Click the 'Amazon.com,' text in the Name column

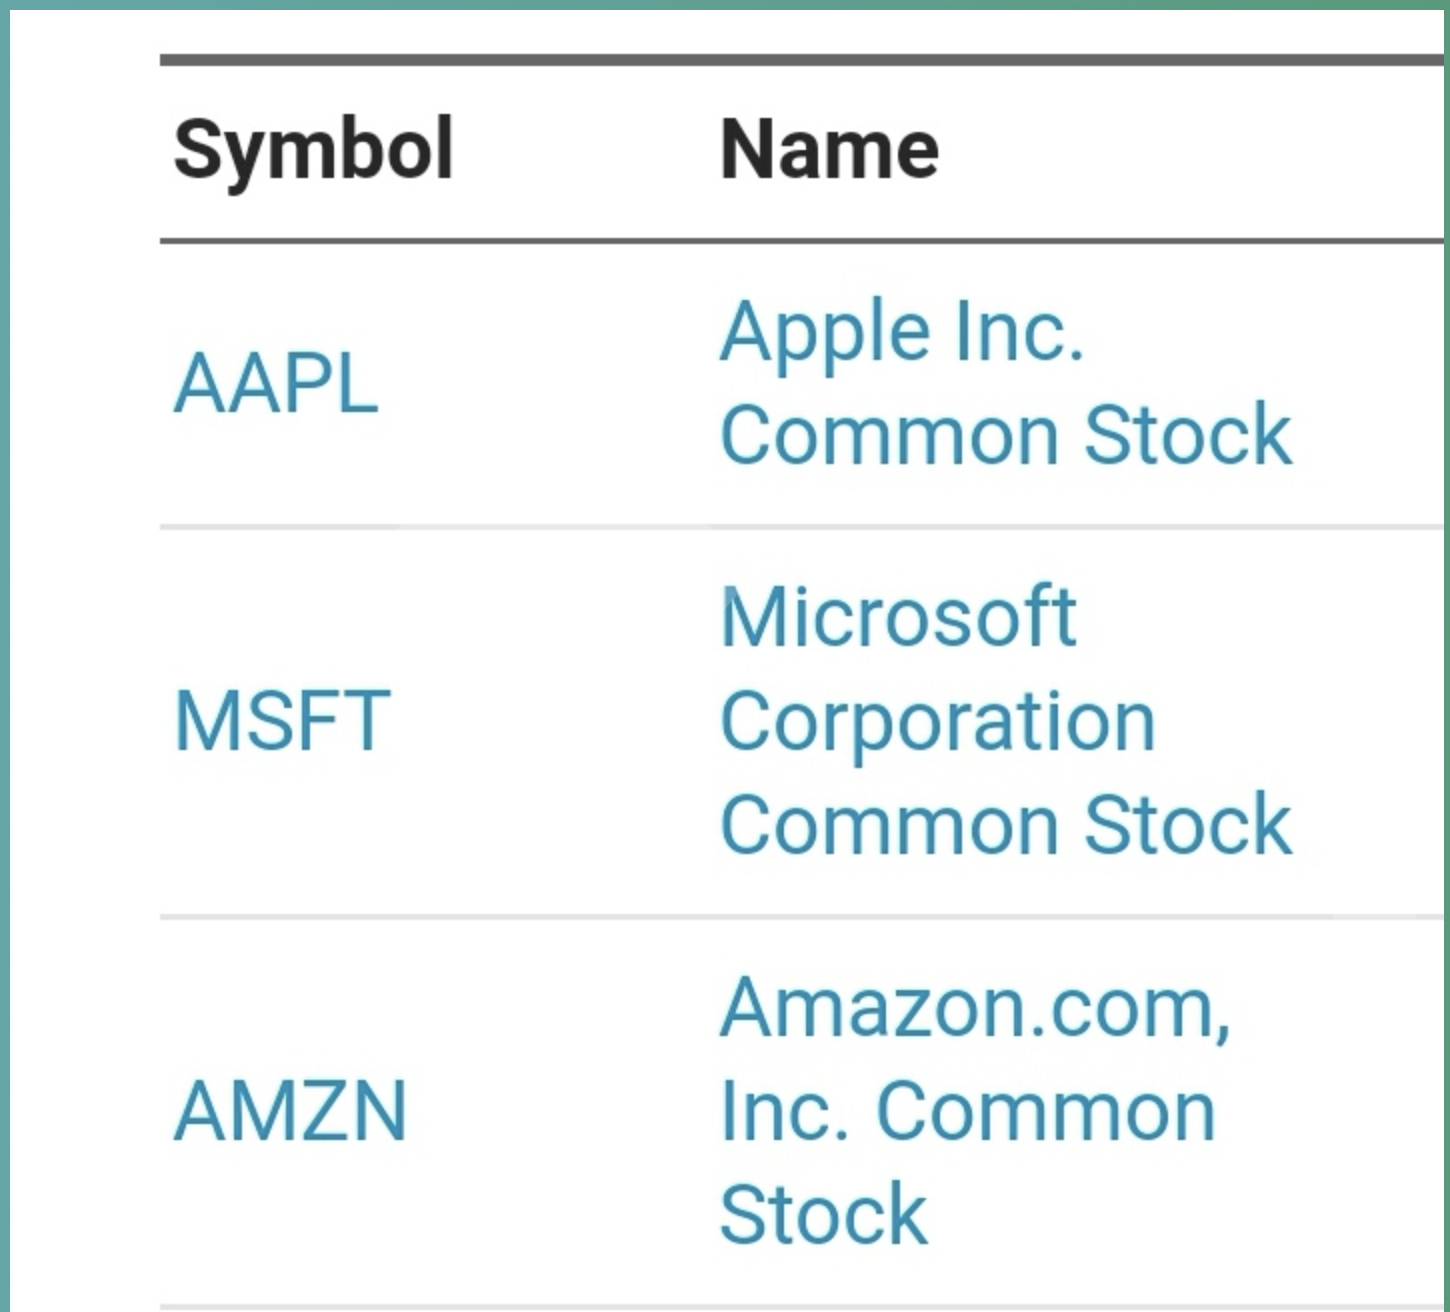975,1007
